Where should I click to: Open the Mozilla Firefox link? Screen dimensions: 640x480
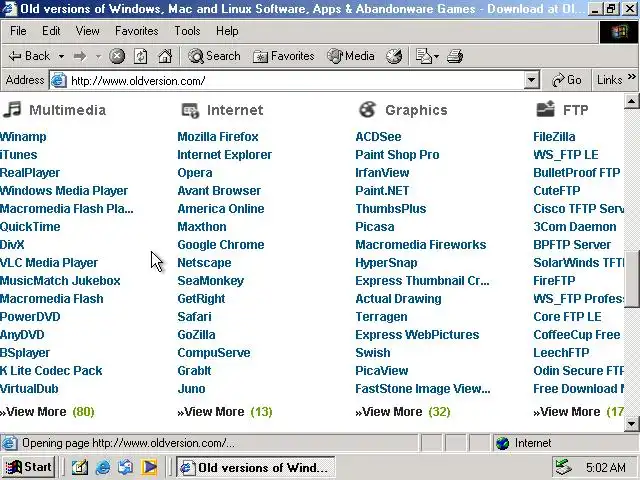(218, 137)
